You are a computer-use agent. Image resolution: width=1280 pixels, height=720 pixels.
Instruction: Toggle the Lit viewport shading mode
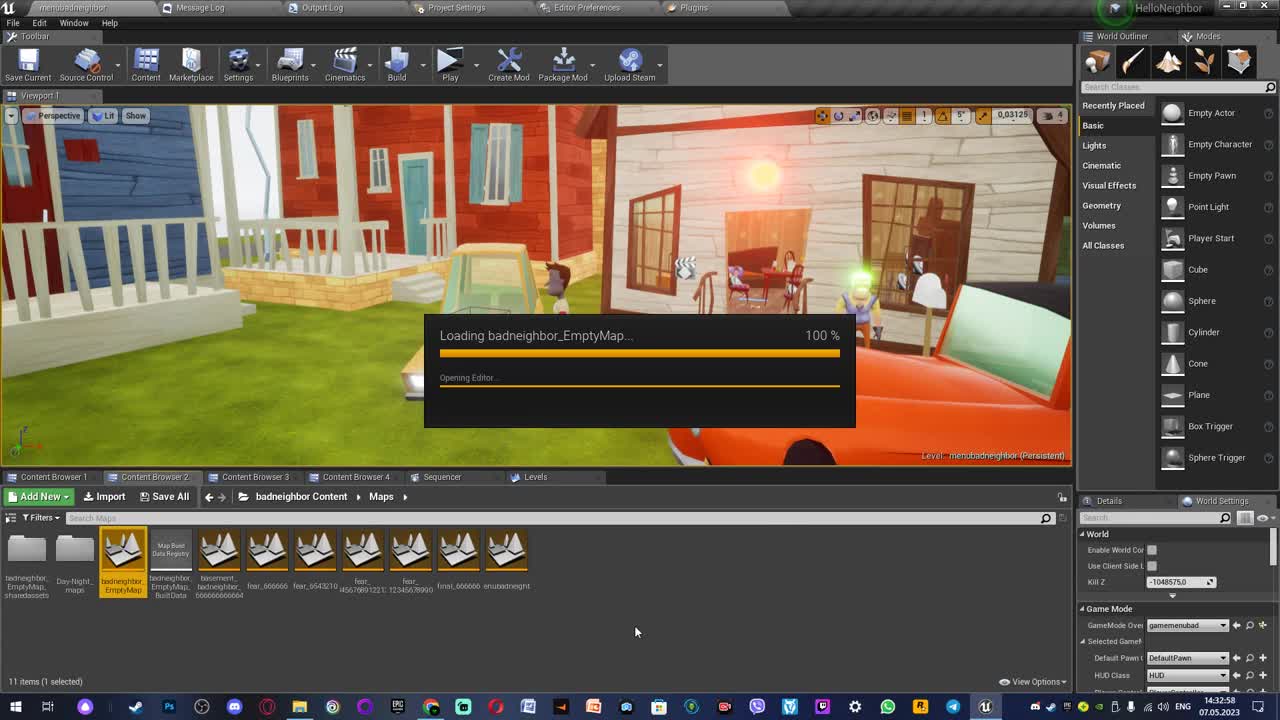coord(104,115)
